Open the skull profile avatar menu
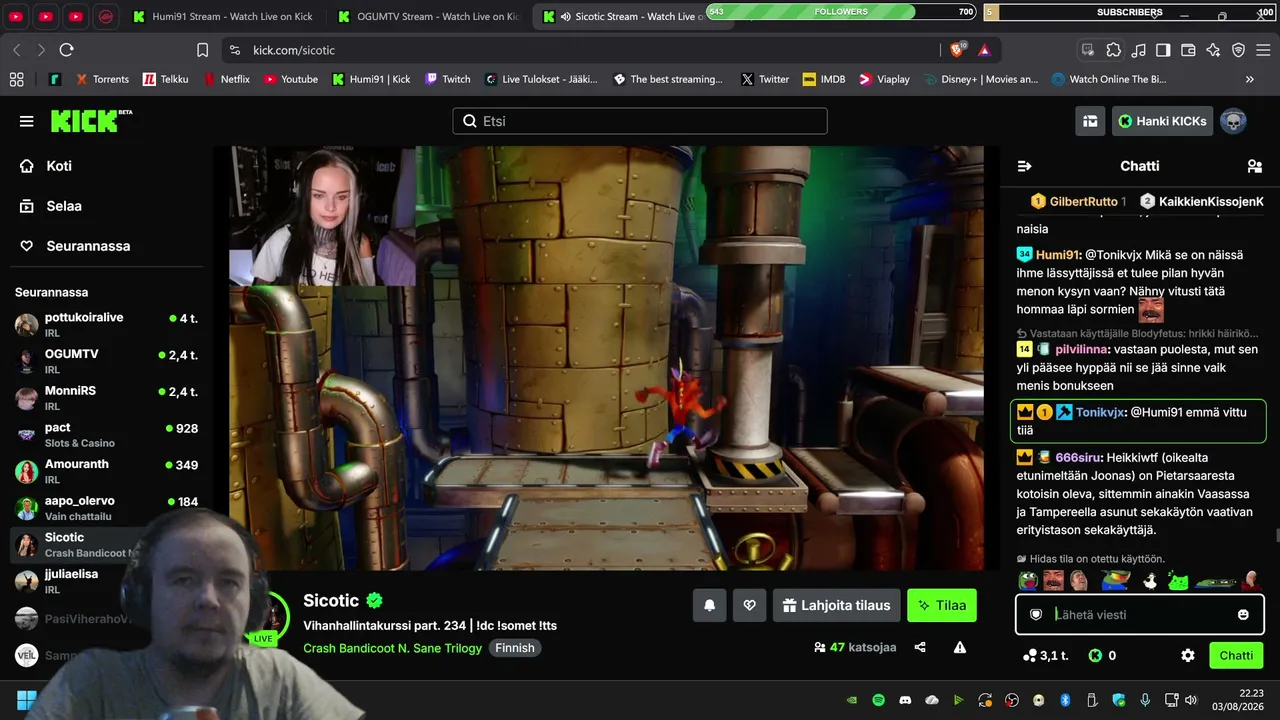Image resolution: width=1280 pixels, height=720 pixels. click(x=1233, y=121)
